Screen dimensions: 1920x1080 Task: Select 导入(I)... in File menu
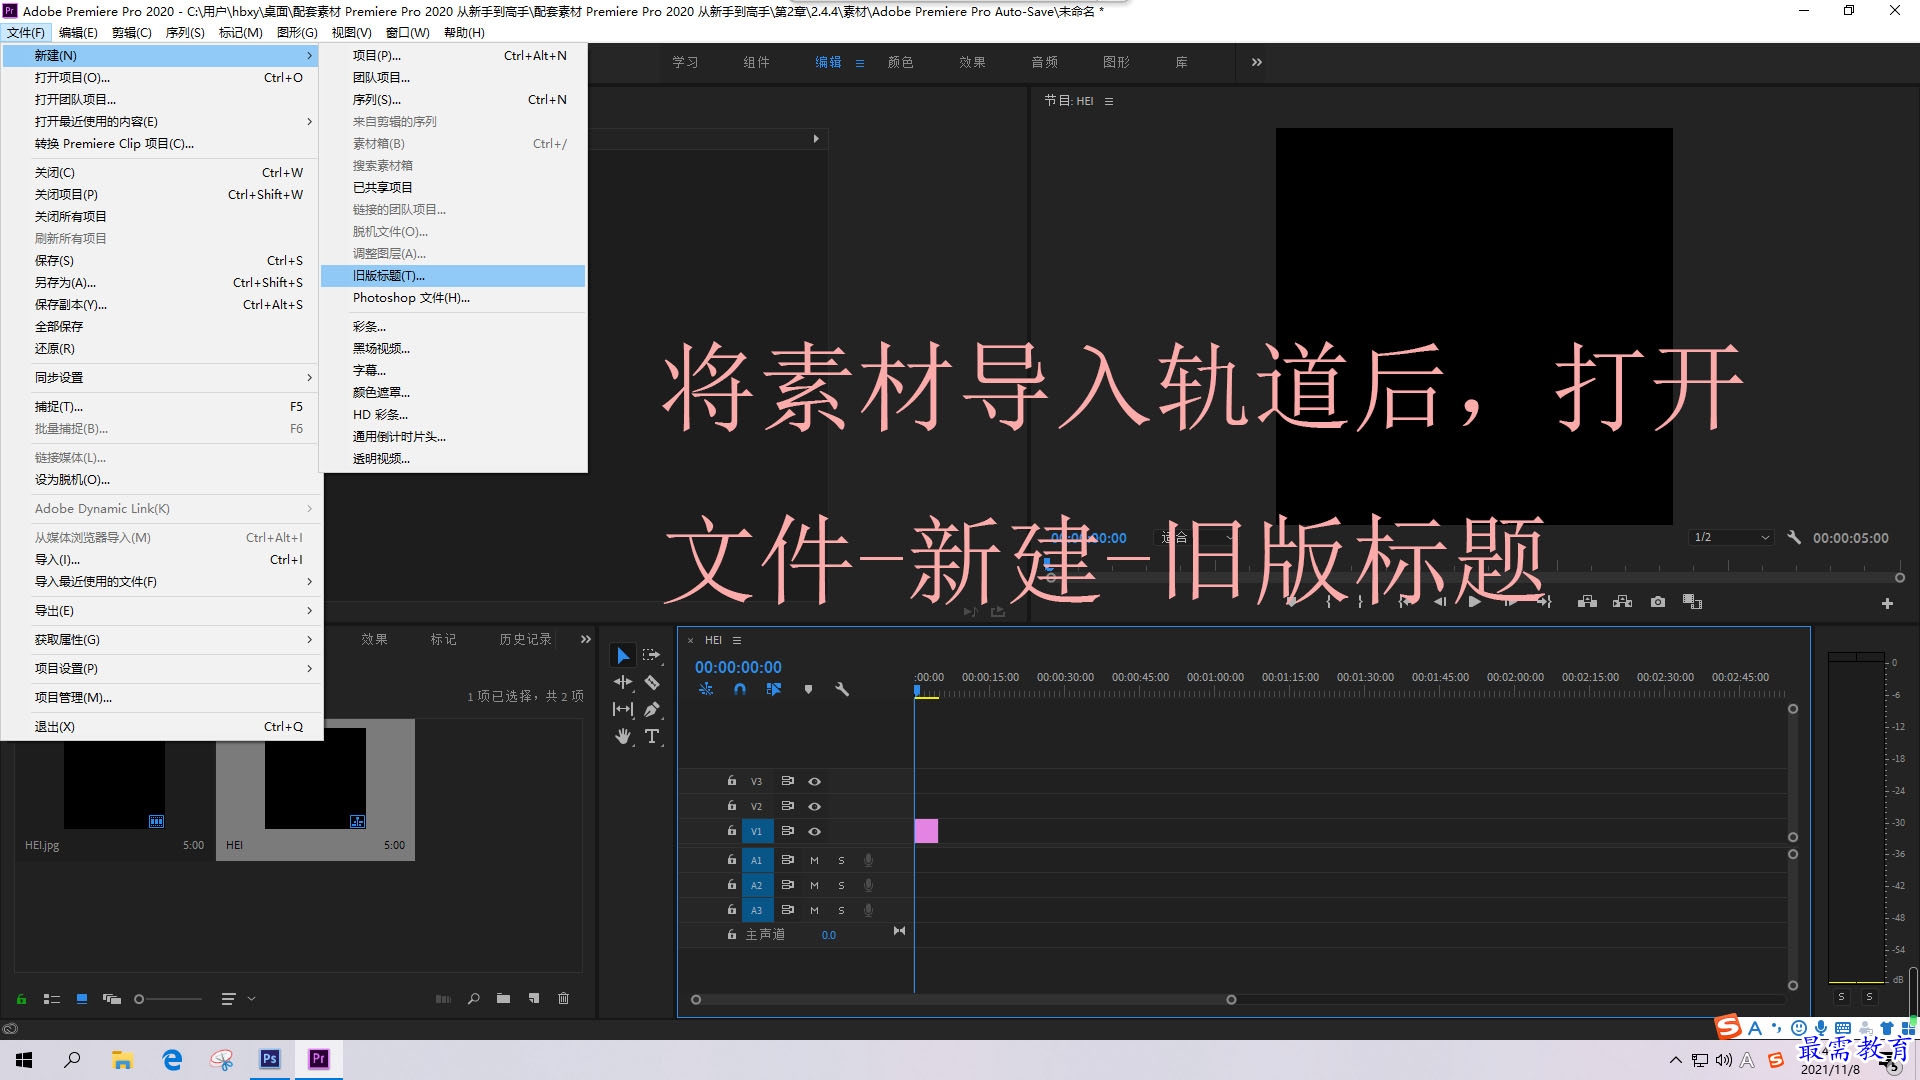pyautogui.click(x=162, y=559)
